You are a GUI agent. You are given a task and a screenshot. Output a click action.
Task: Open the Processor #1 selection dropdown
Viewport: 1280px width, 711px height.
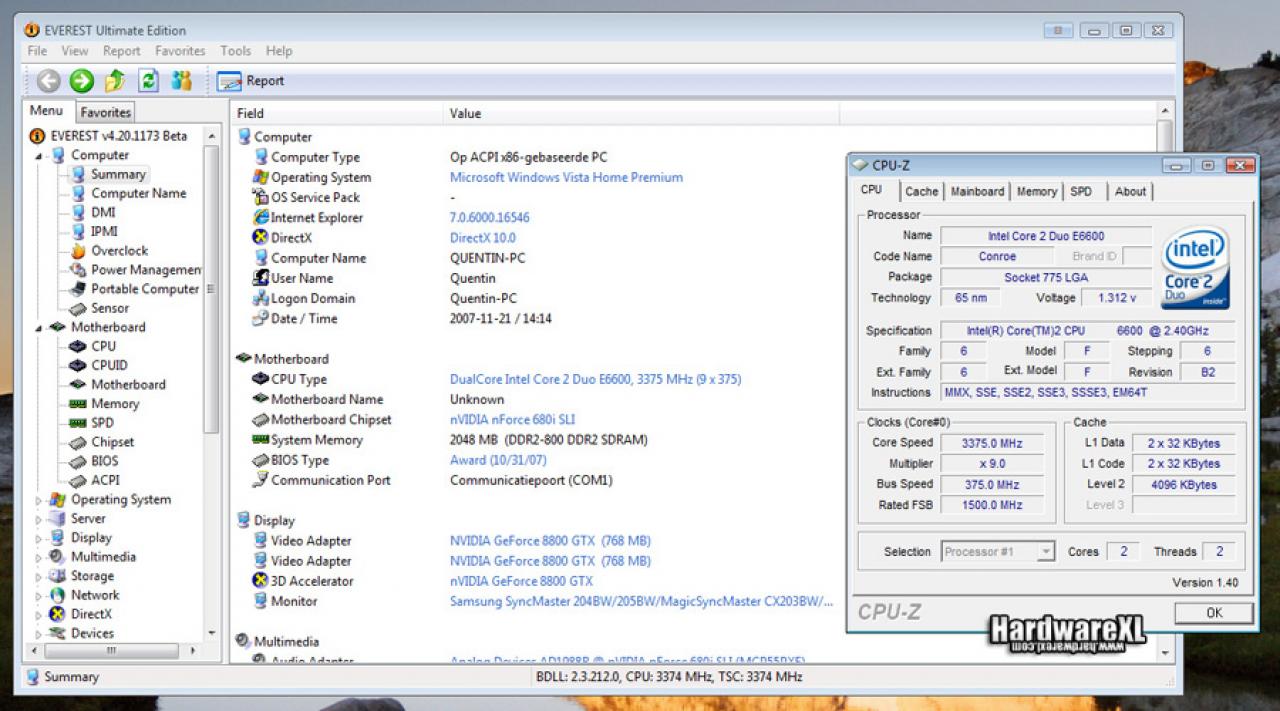tap(998, 551)
